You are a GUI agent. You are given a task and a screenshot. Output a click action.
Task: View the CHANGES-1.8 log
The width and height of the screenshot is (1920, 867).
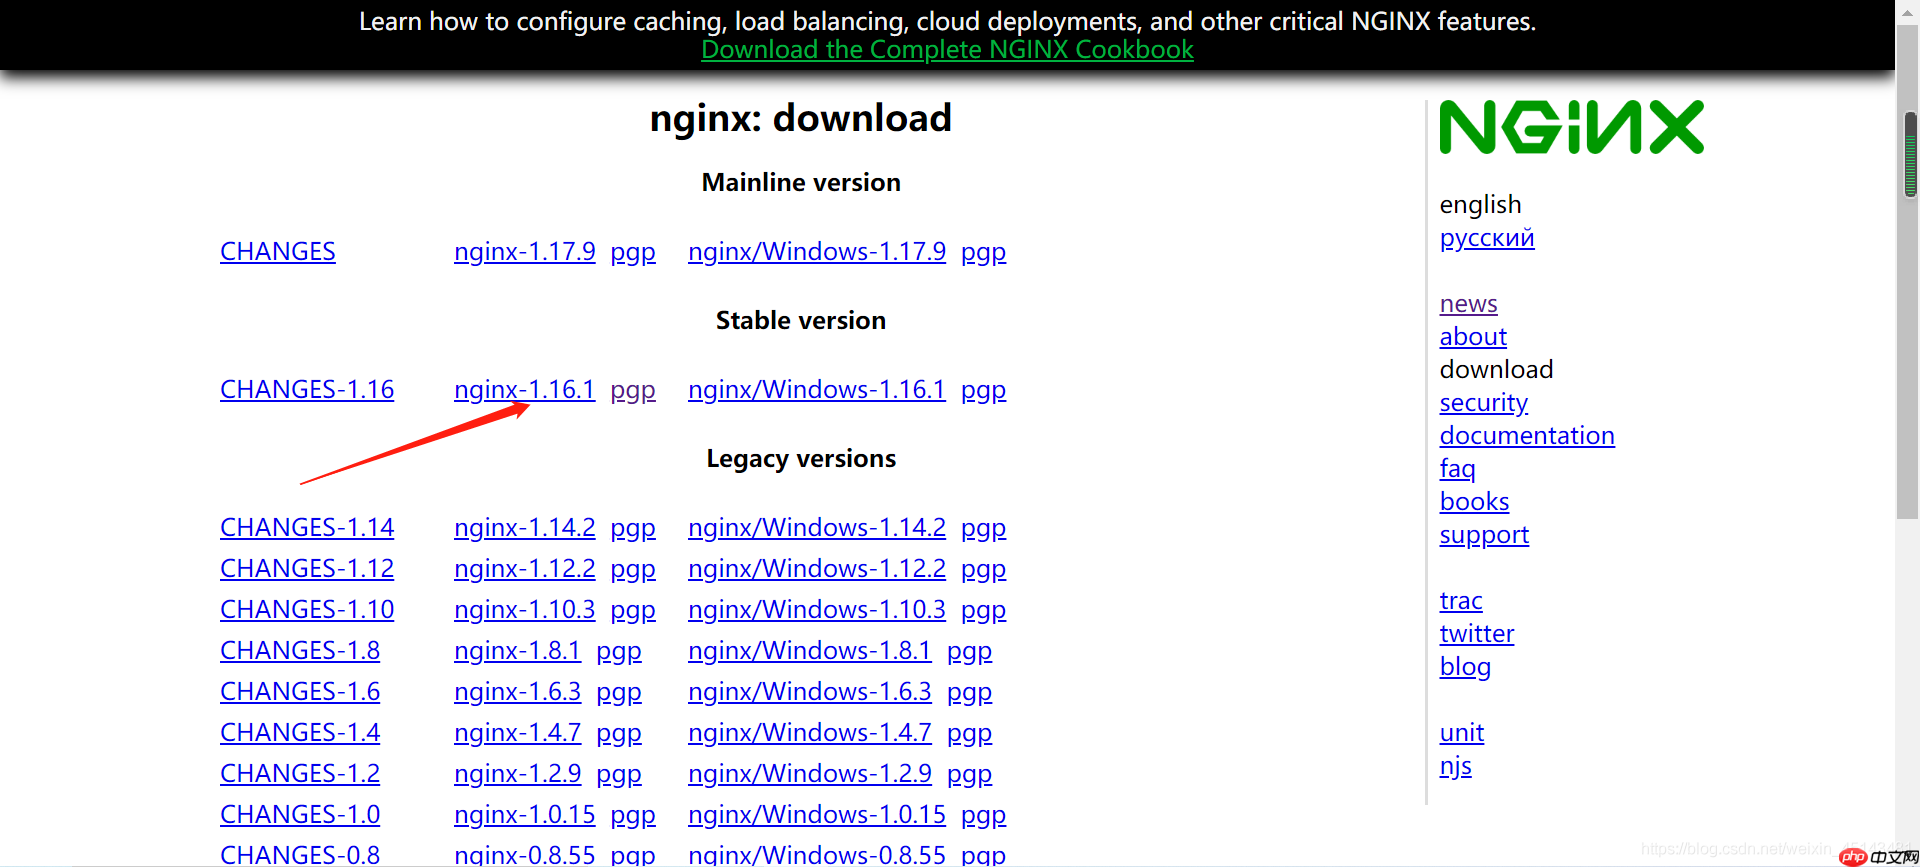(300, 650)
